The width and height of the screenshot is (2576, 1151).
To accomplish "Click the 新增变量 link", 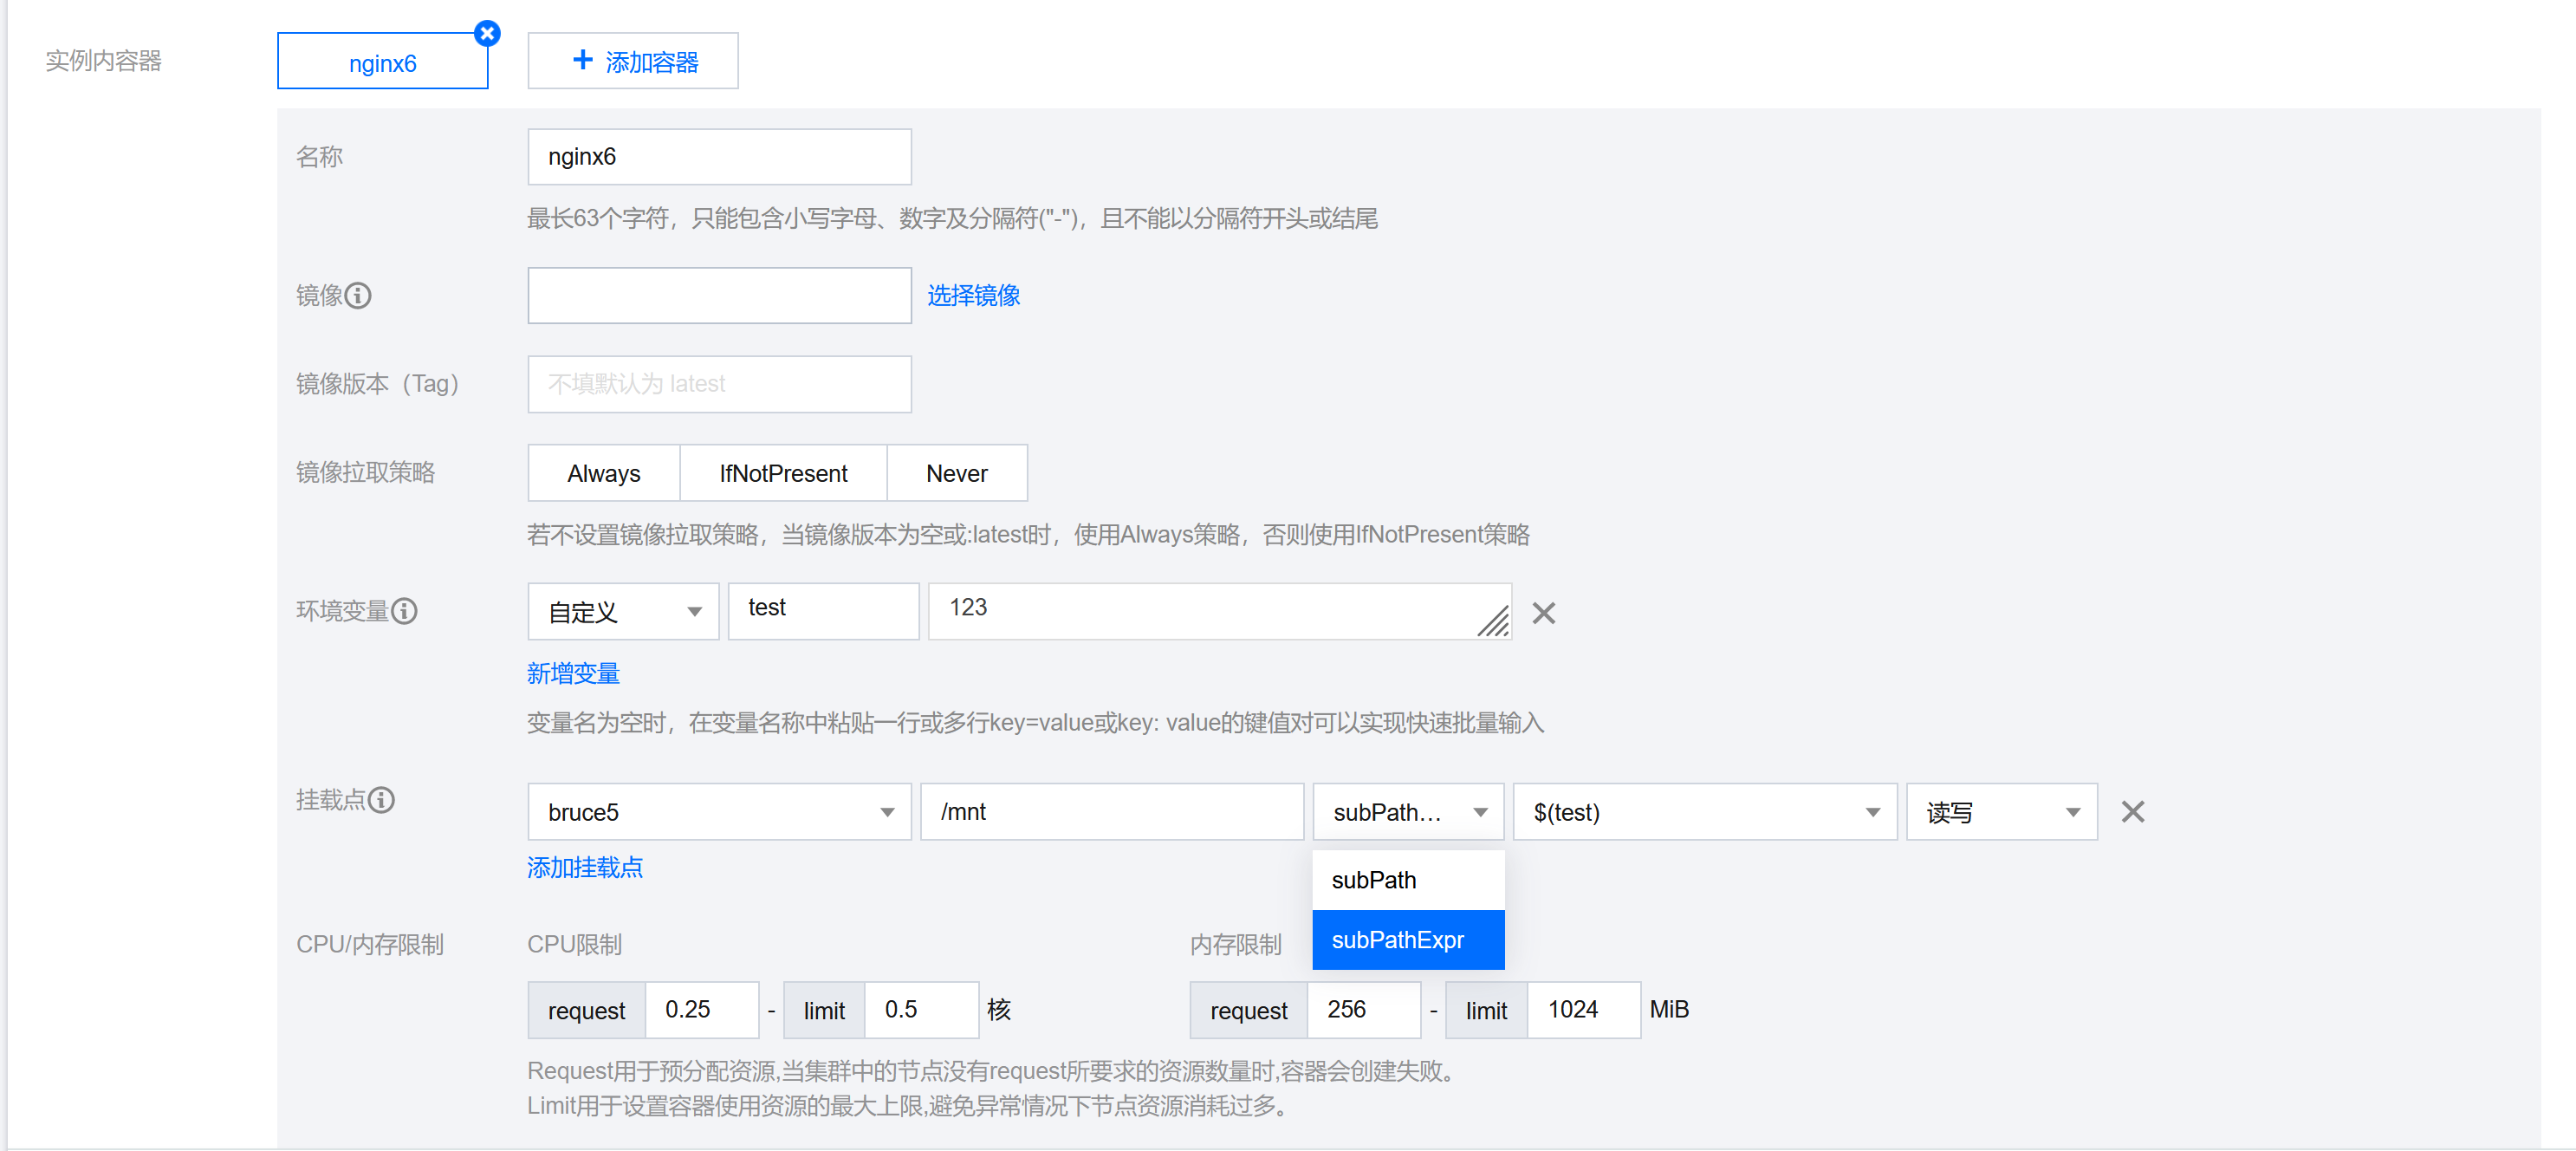I will [x=573, y=674].
